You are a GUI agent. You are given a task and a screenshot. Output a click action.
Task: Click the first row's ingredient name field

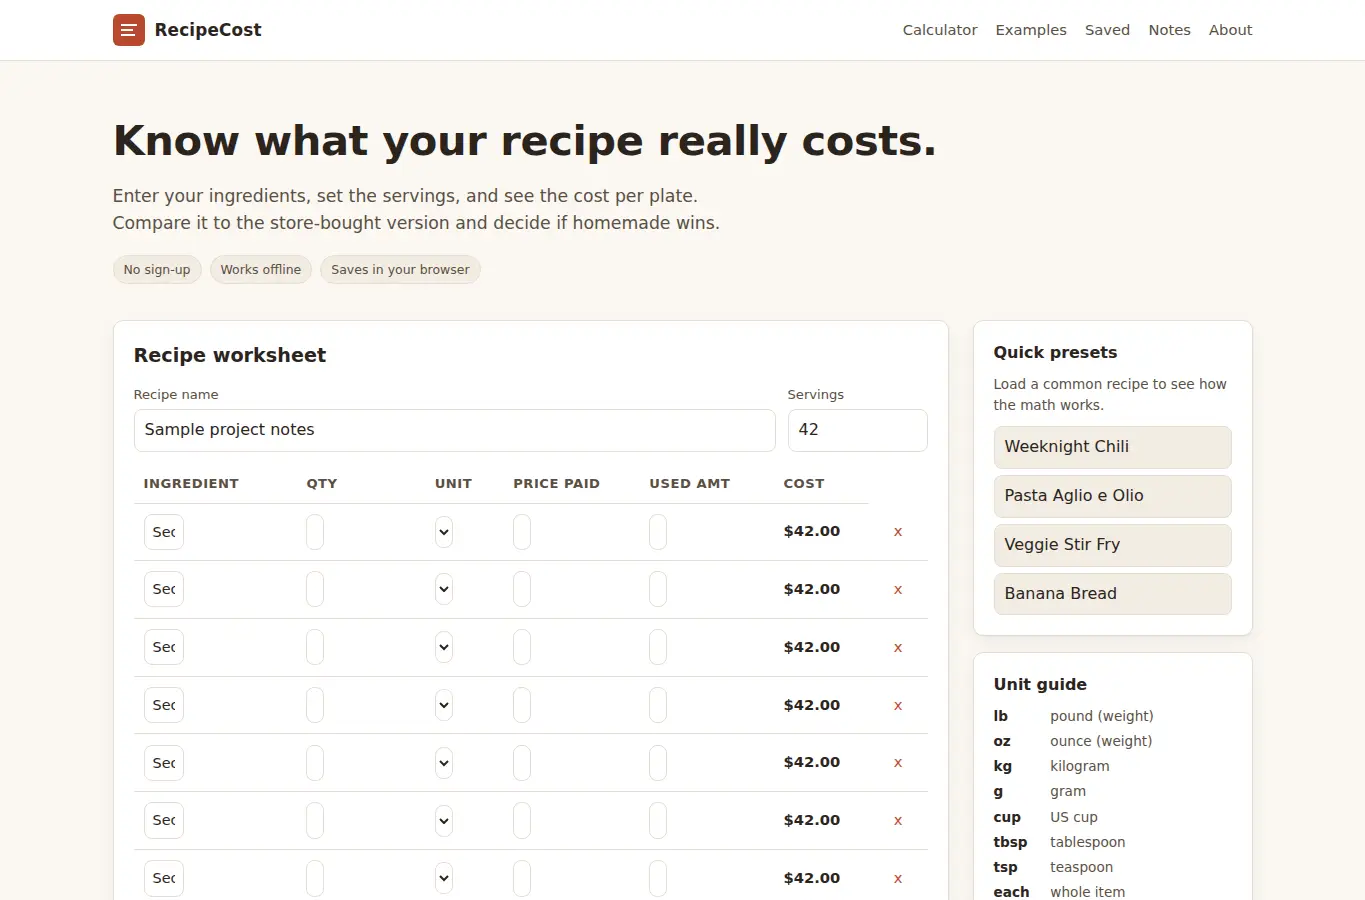(164, 532)
